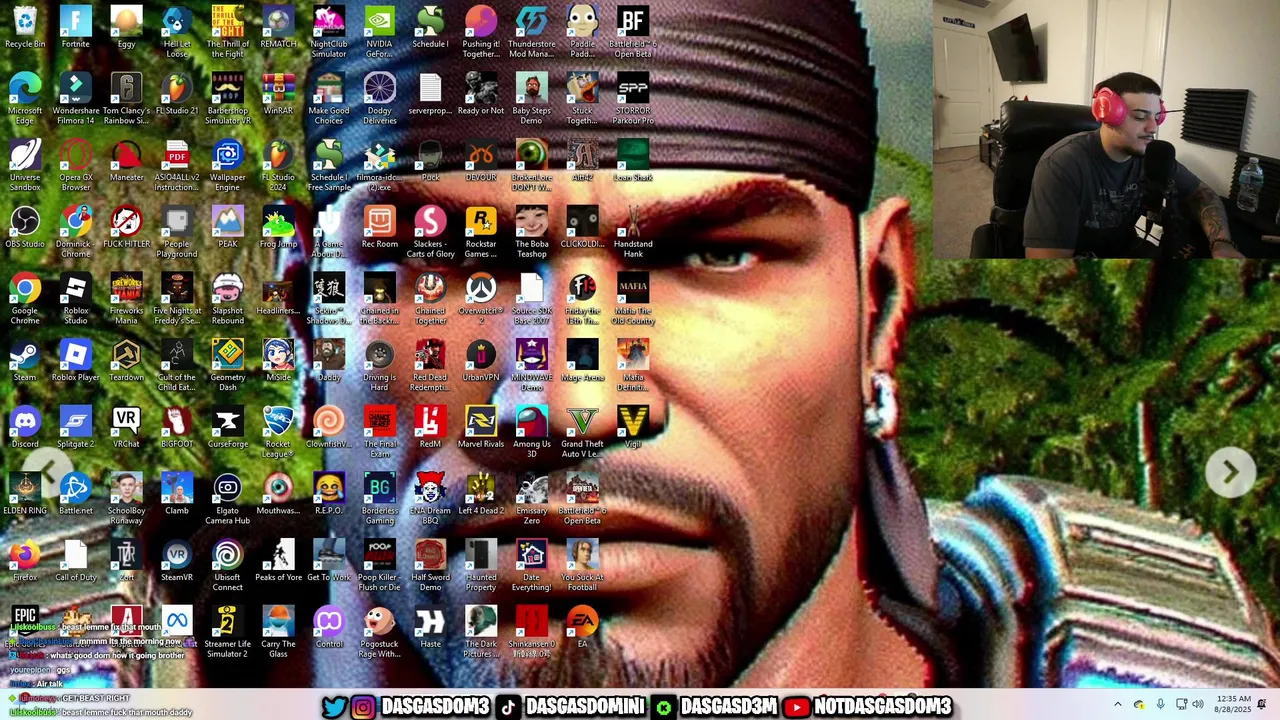Open the Recycle Bin desktop icon
The height and width of the screenshot is (720, 1280).
[25, 27]
